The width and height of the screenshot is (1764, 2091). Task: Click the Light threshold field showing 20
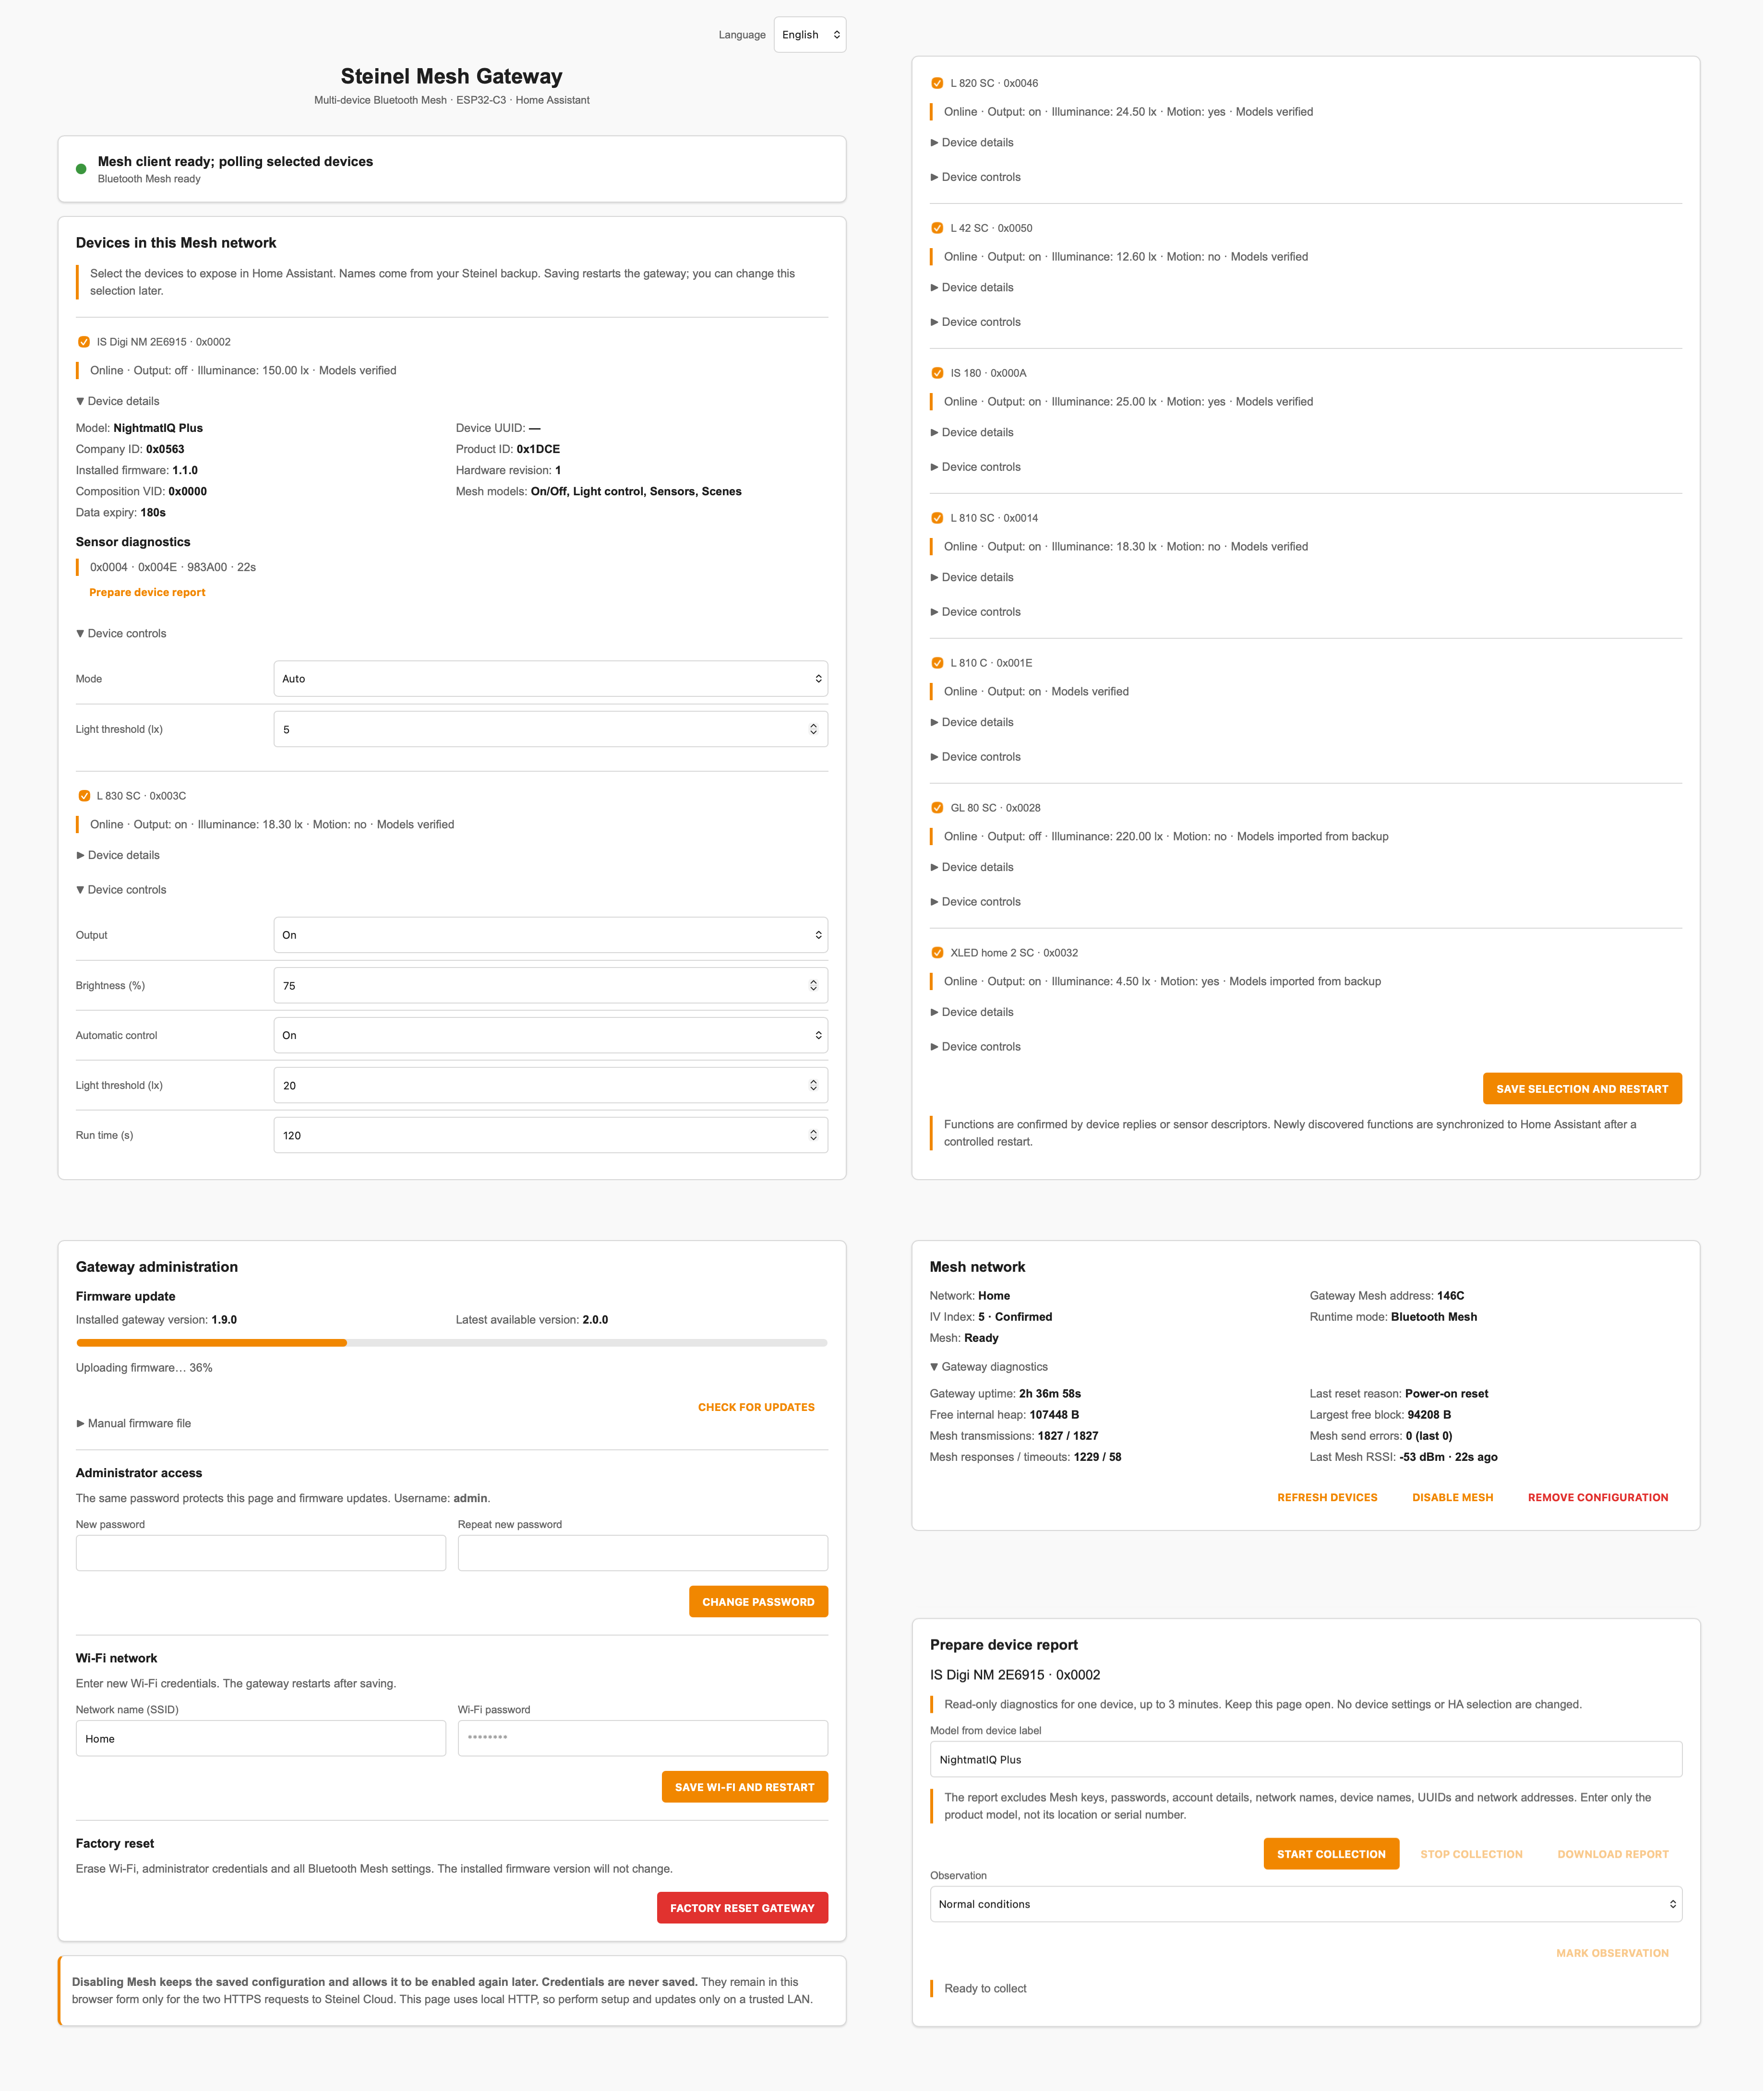tap(550, 1085)
